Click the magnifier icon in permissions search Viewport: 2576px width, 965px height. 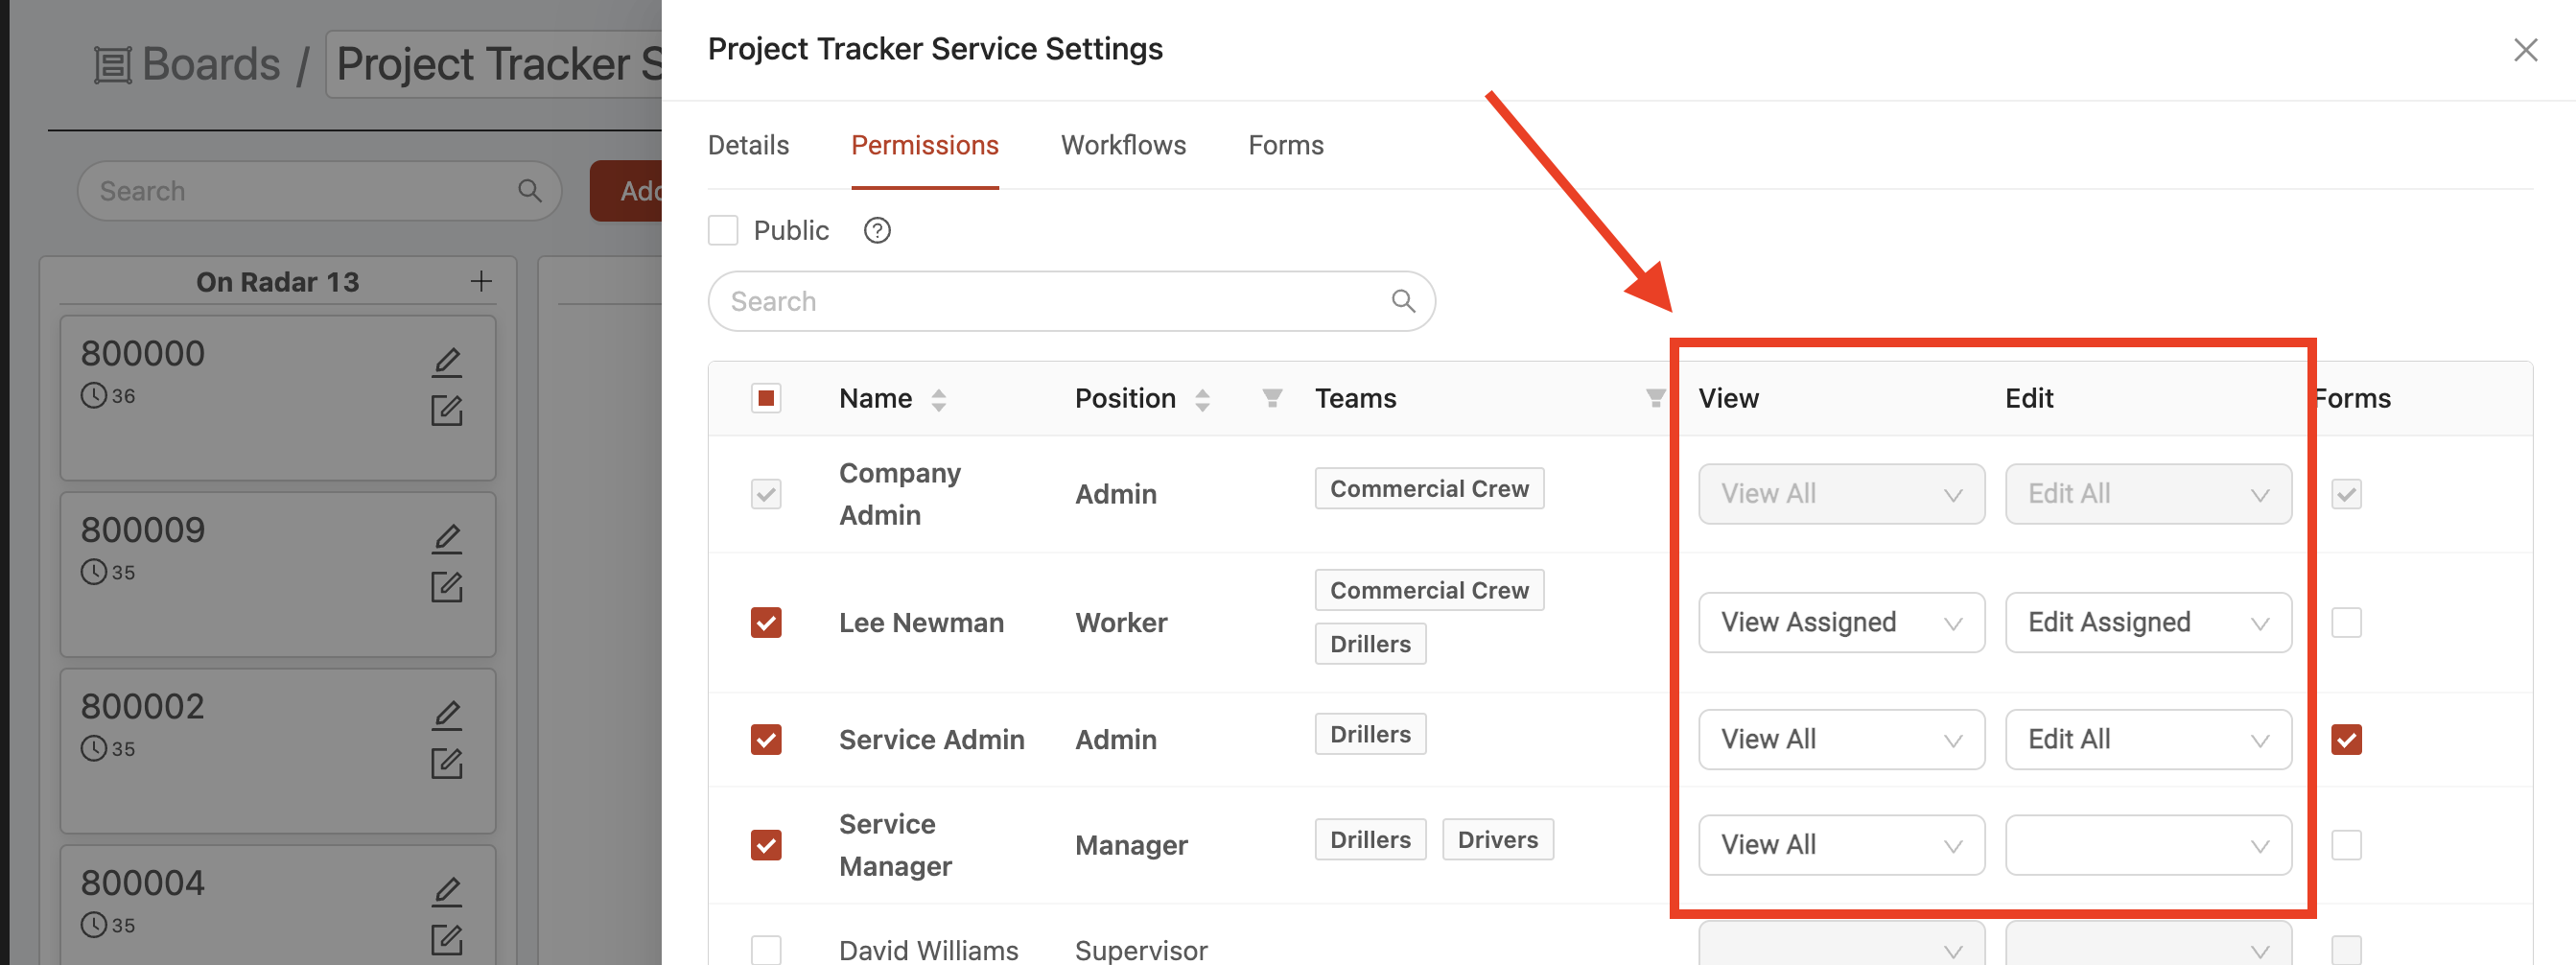pos(1403,301)
